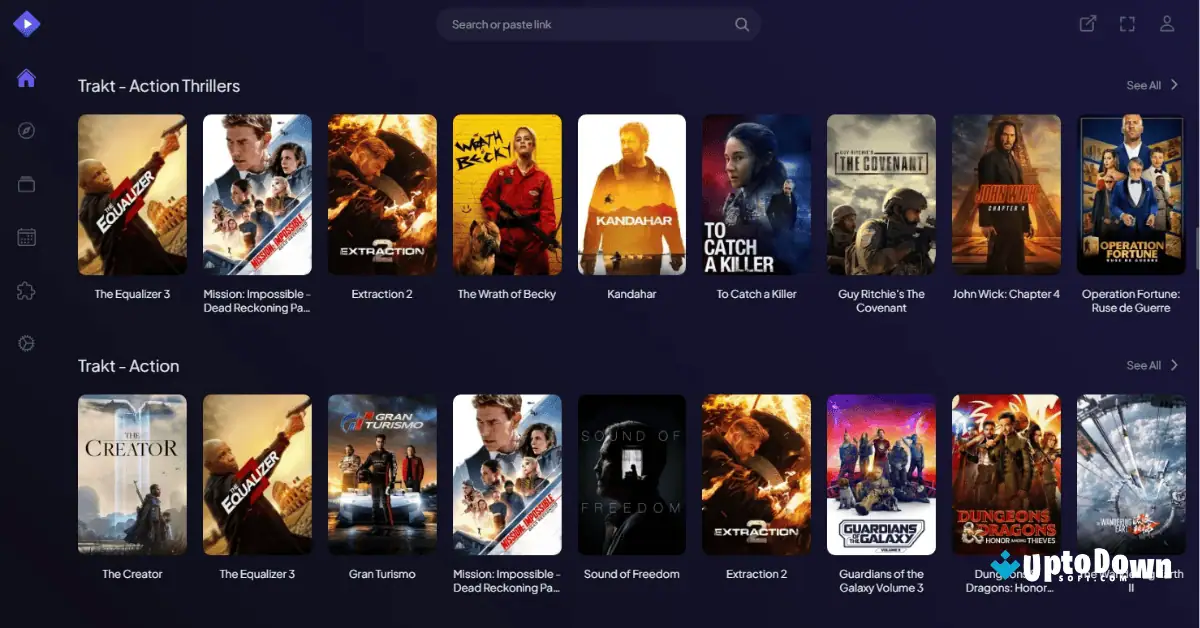1200x628 pixels.
Task: Click See All for Action Thrillers
Action: pos(1143,86)
